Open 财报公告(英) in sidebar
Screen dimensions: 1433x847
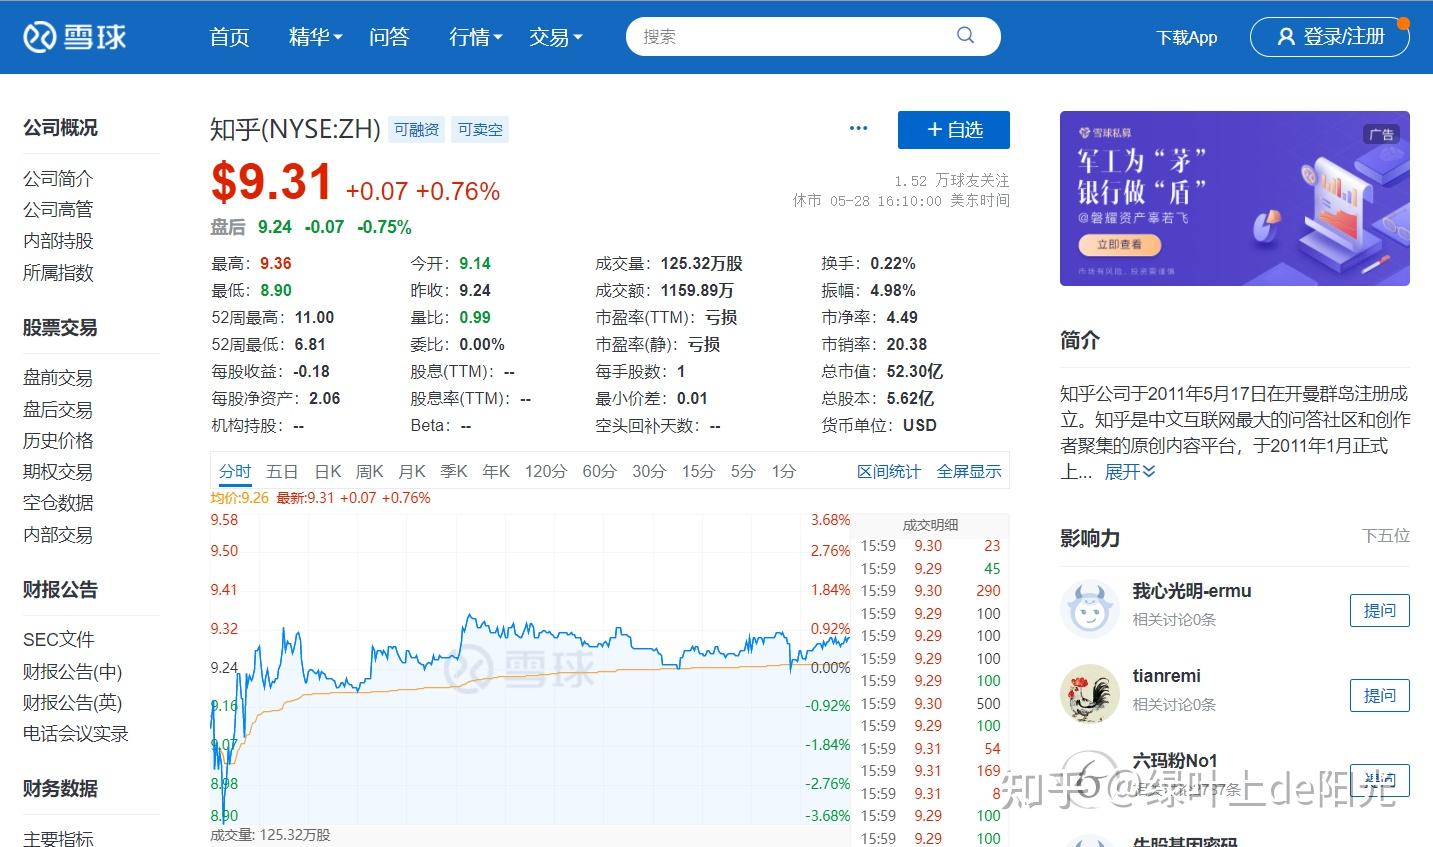click(72, 703)
